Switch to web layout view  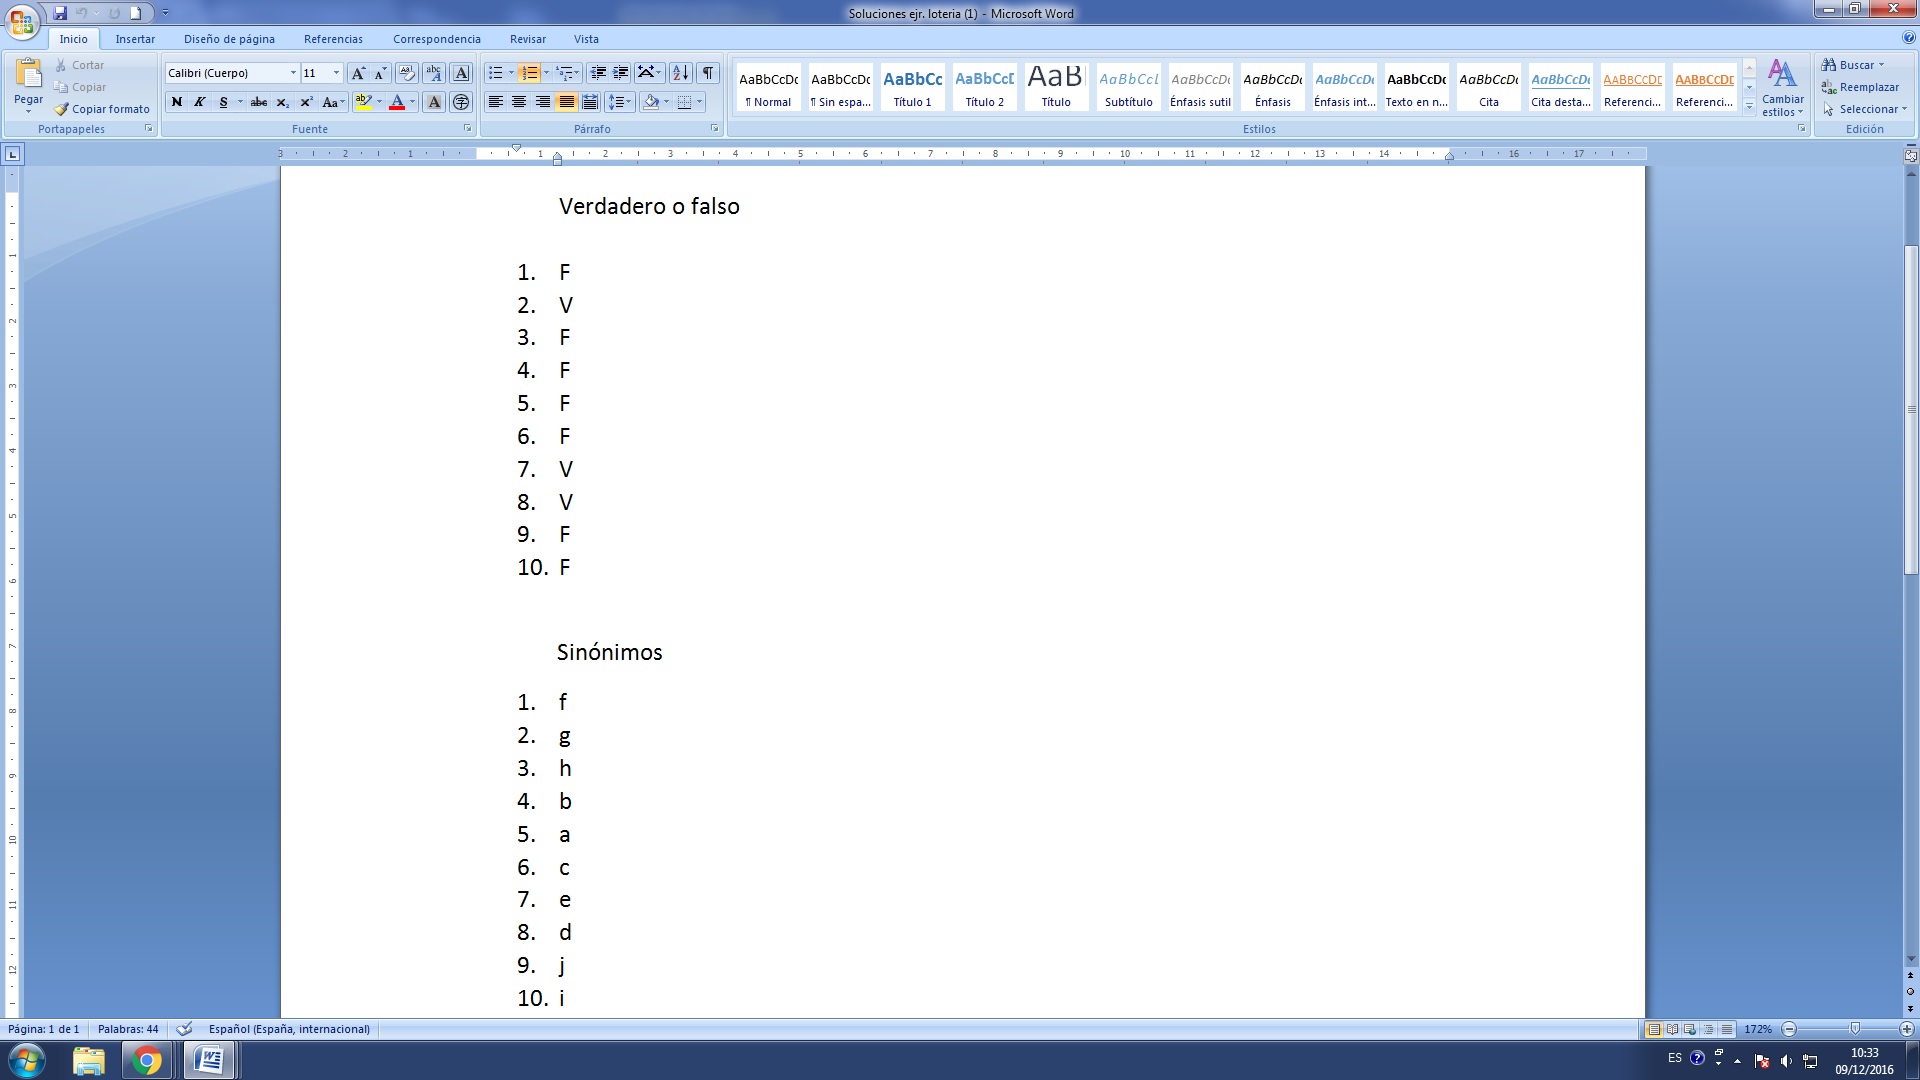pos(1690,1029)
